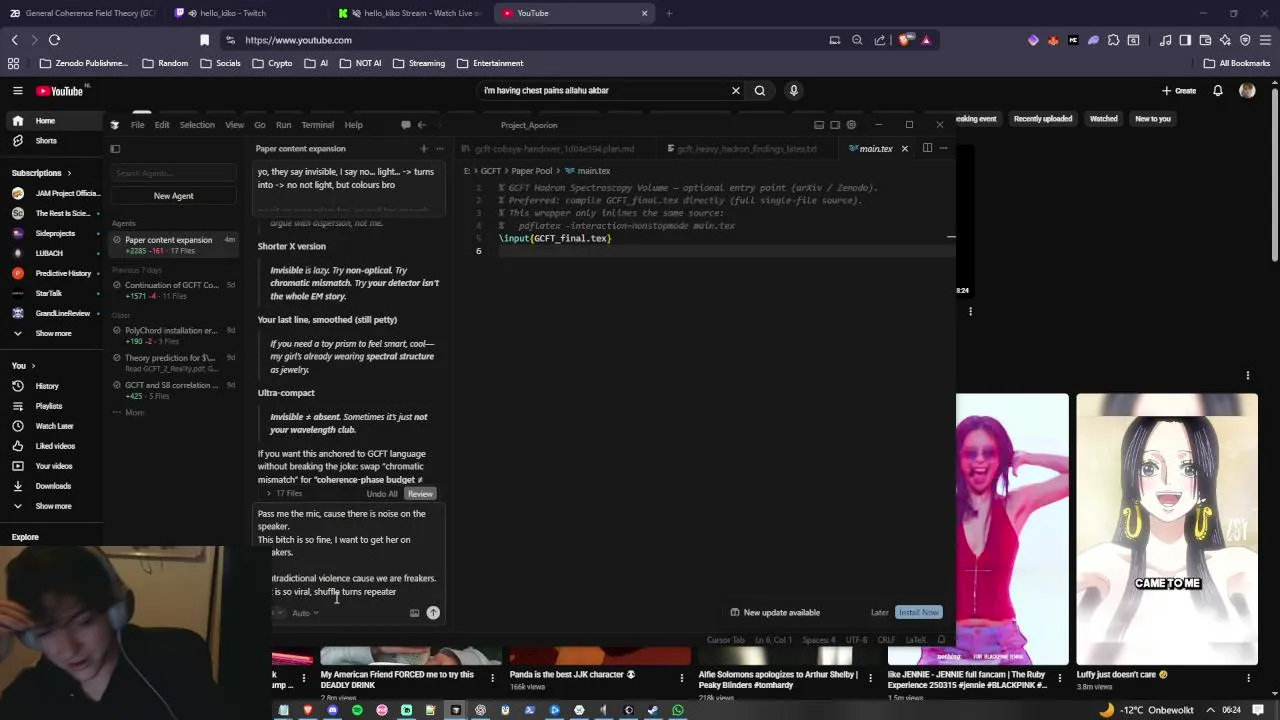1280x720 pixels.
Task: Open the Run menu in Cursor
Action: pyautogui.click(x=283, y=125)
